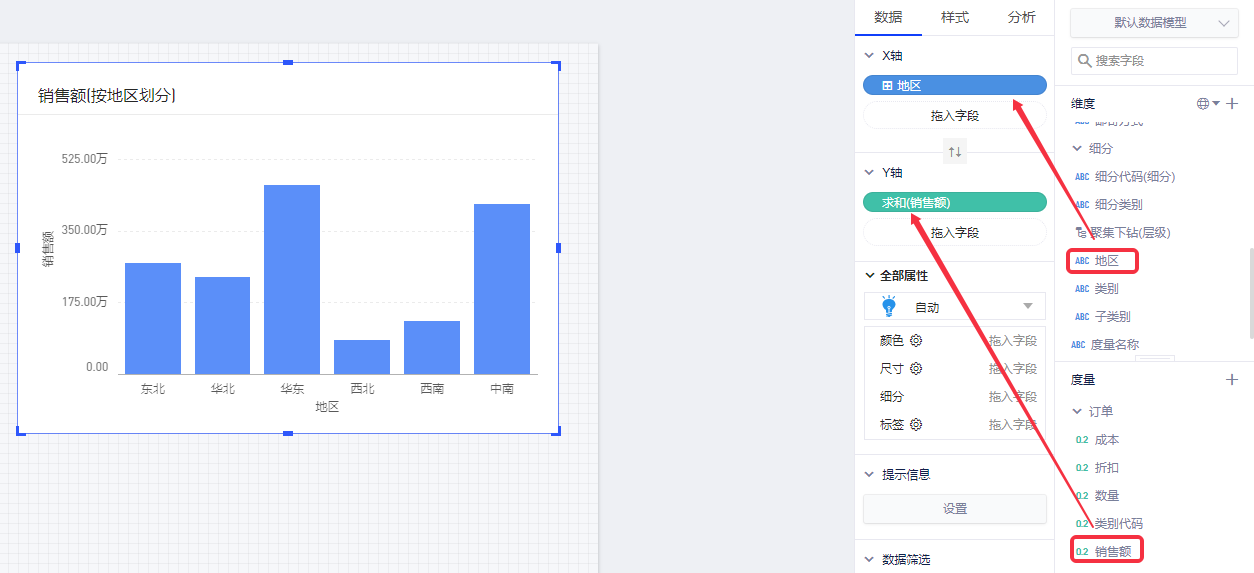Click the 设置 button under 提示信息
Viewport: 1254px width, 573px height.
point(954,508)
